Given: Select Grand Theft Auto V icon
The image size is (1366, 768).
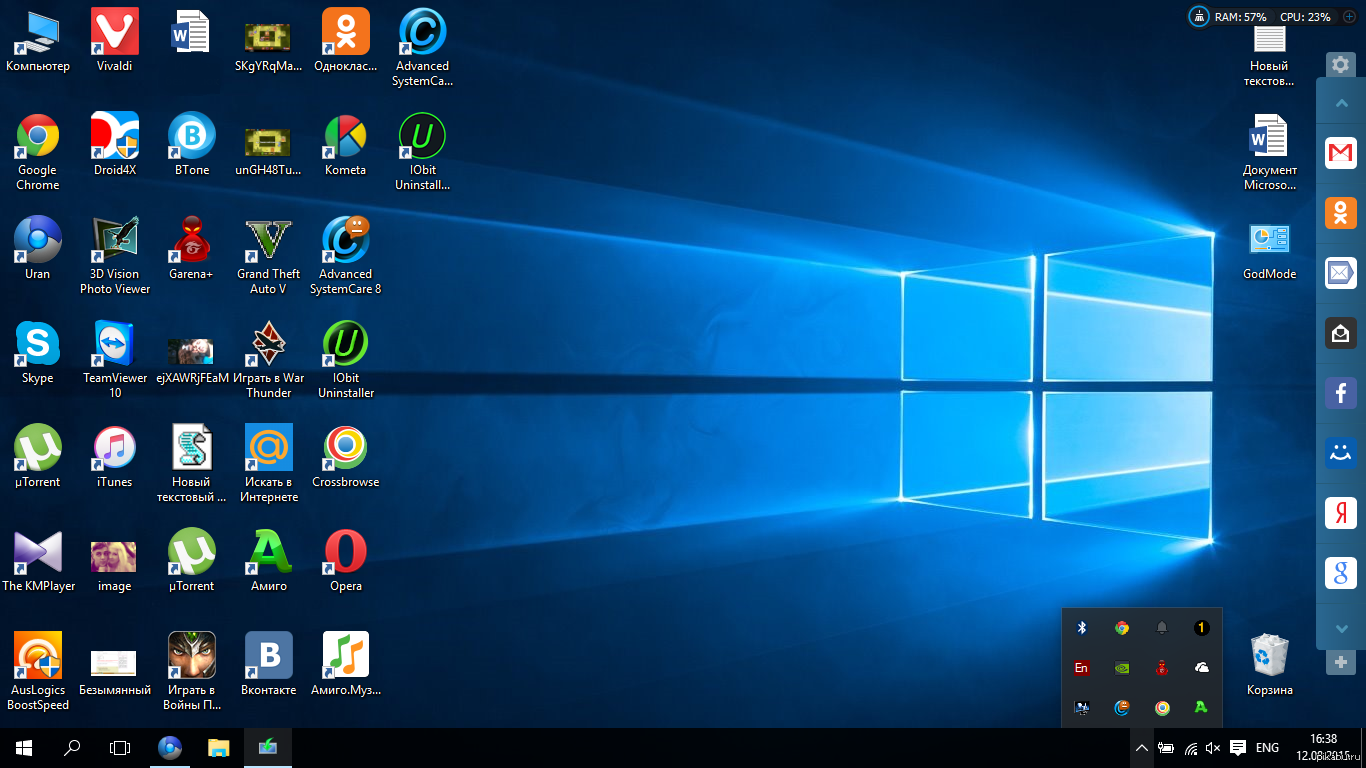Looking at the screenshot, I should click(268, 255).
